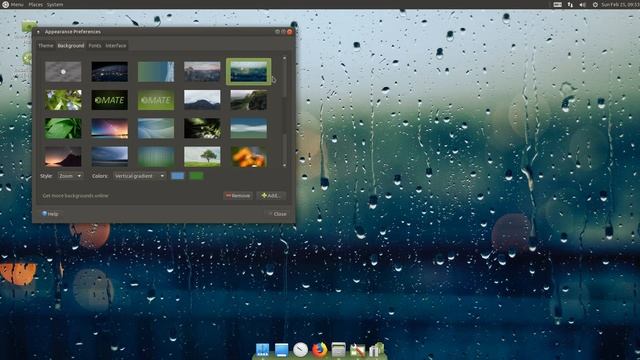Select the dark foliage wallpaper
Viewport: 640px width, 360px height.
(202, 129)
